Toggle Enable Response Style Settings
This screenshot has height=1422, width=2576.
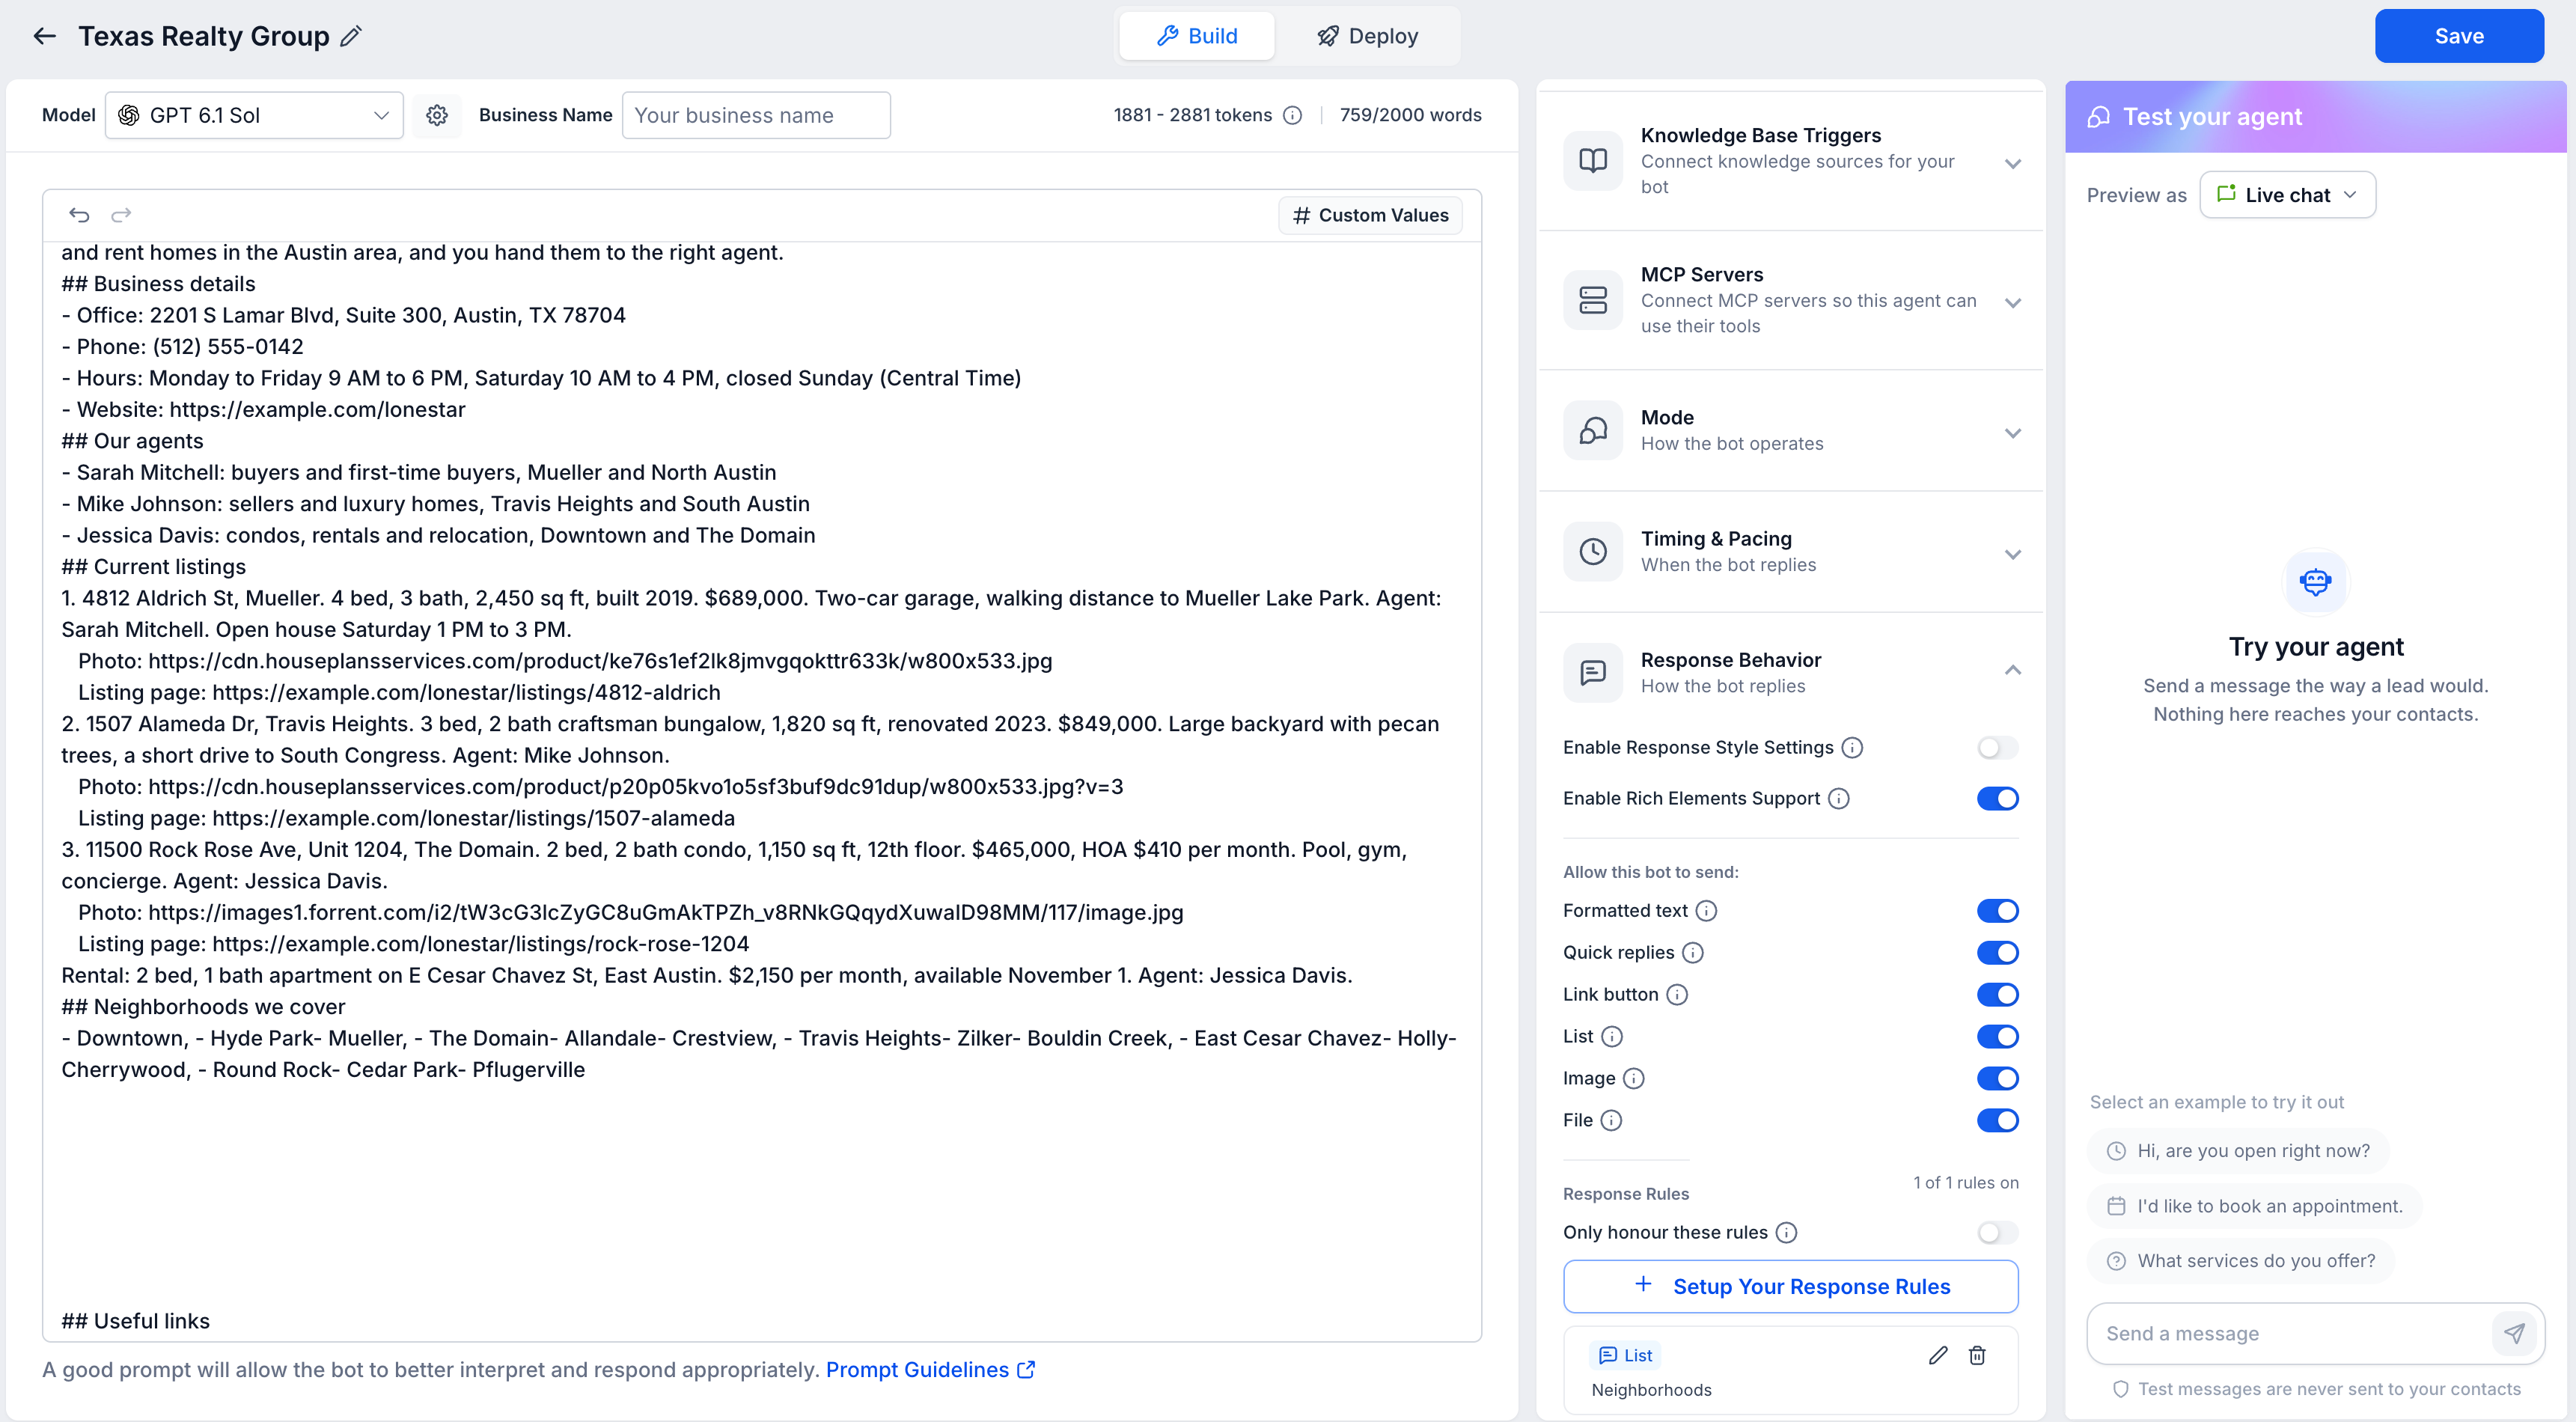pos(1997,748)
